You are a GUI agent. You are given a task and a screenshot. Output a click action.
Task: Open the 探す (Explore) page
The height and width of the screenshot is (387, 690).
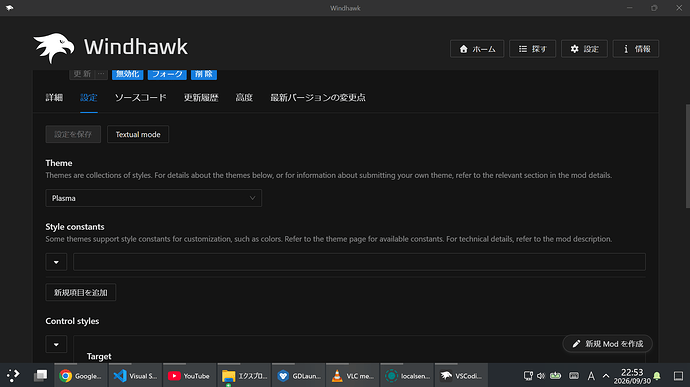[532, 49]
